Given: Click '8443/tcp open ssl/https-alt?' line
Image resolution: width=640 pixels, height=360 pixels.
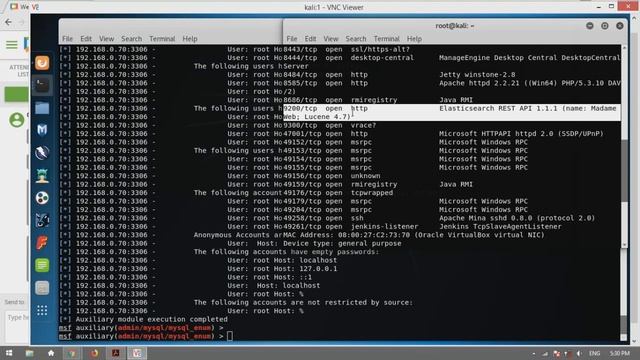Looking at the screenshot, I should tap(347, 49).
